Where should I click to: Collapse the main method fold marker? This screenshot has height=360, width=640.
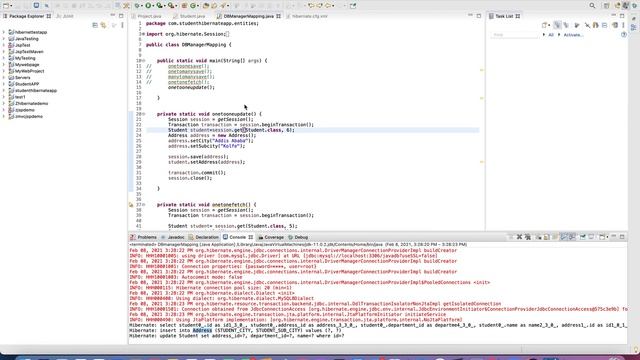[x=143, y=61]
